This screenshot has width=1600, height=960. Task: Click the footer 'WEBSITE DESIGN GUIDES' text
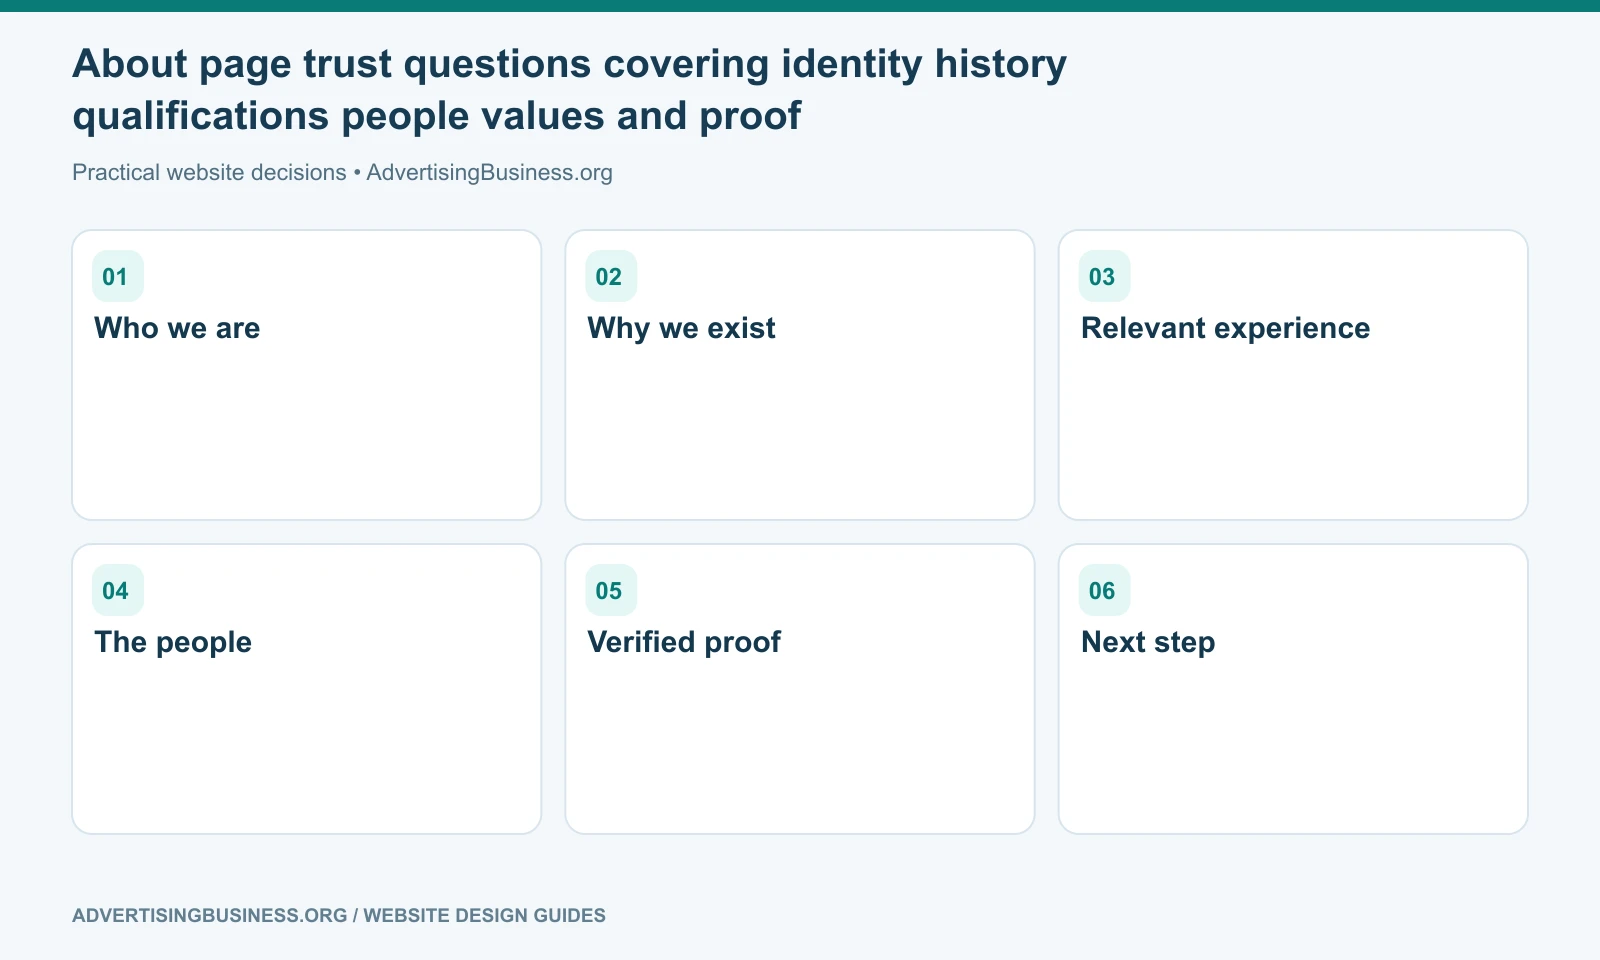coord(484,915)
